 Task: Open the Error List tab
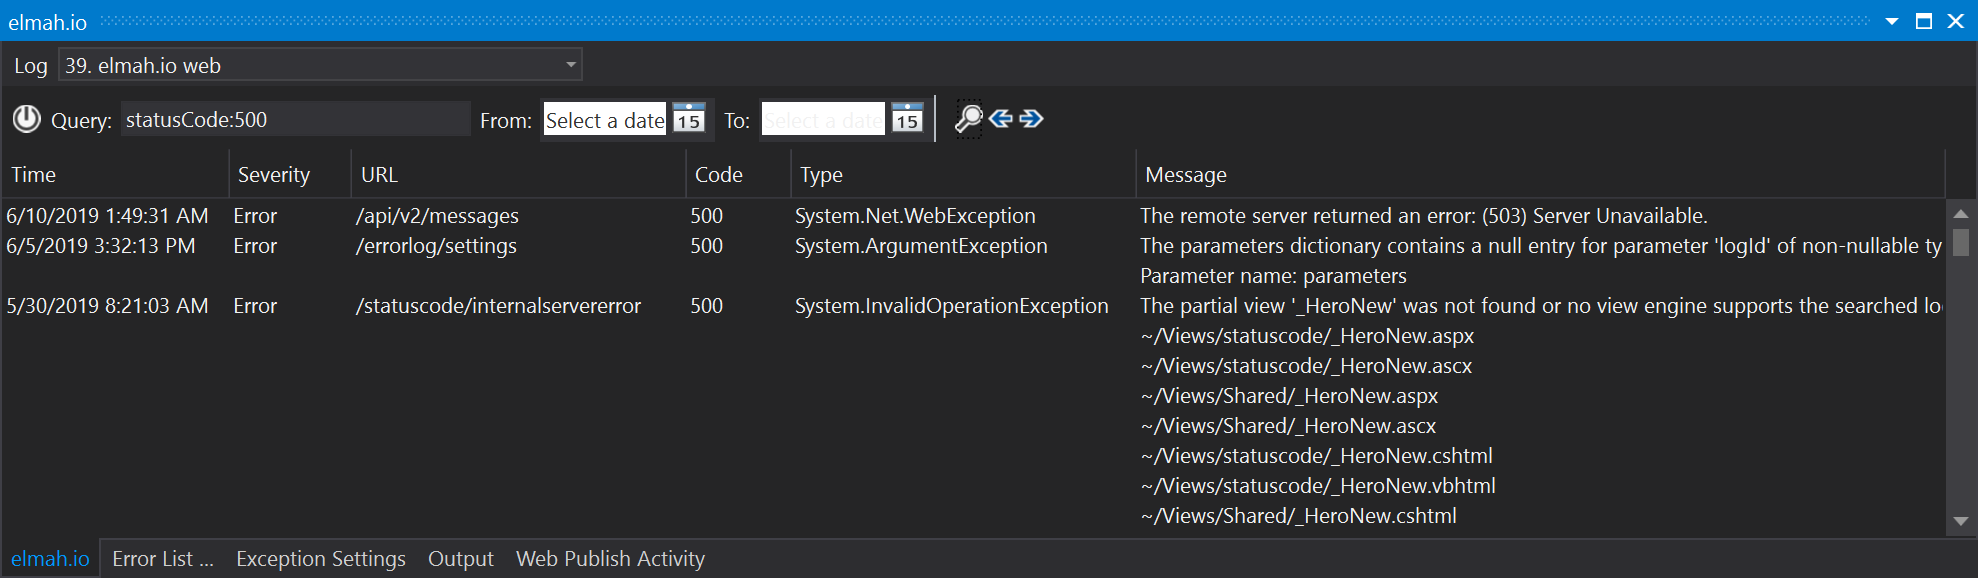[x=163, y=559]
